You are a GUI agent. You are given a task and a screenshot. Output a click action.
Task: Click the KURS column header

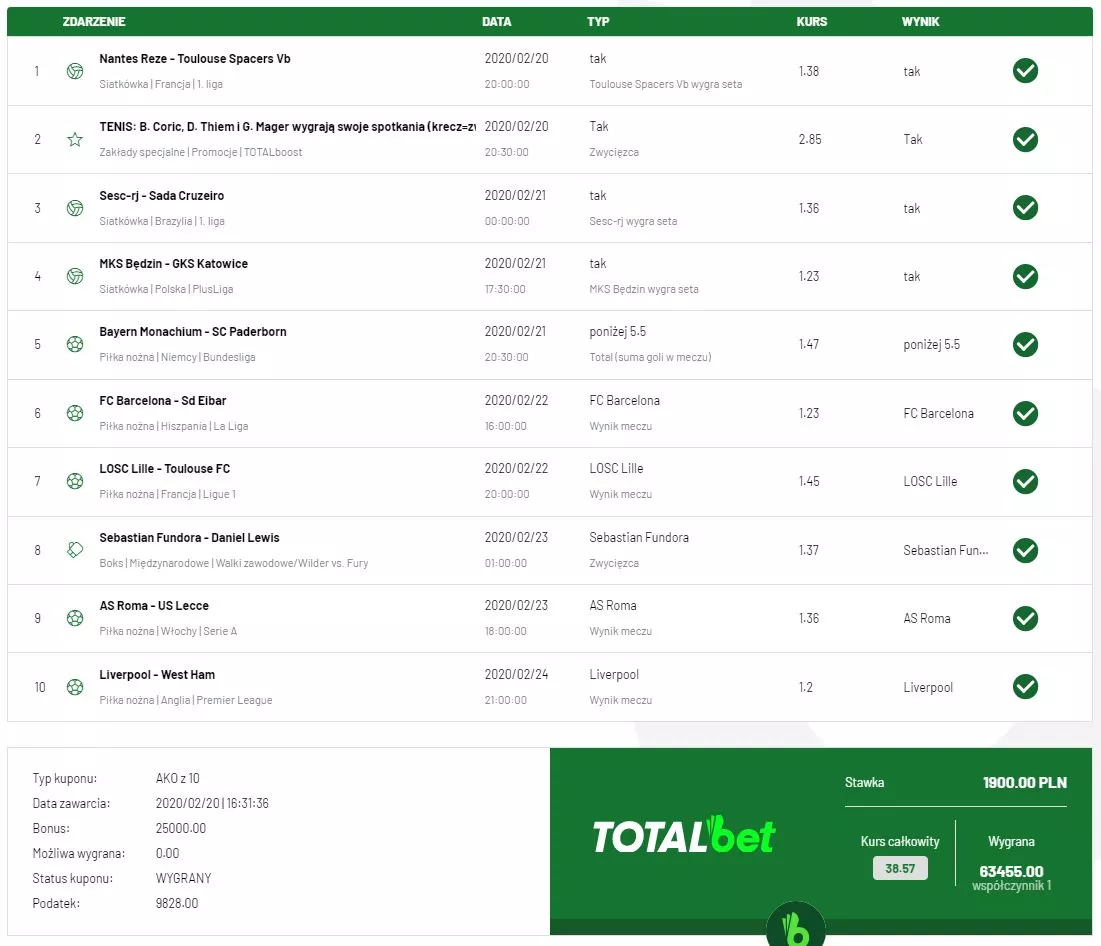click(x=811, y=21)
